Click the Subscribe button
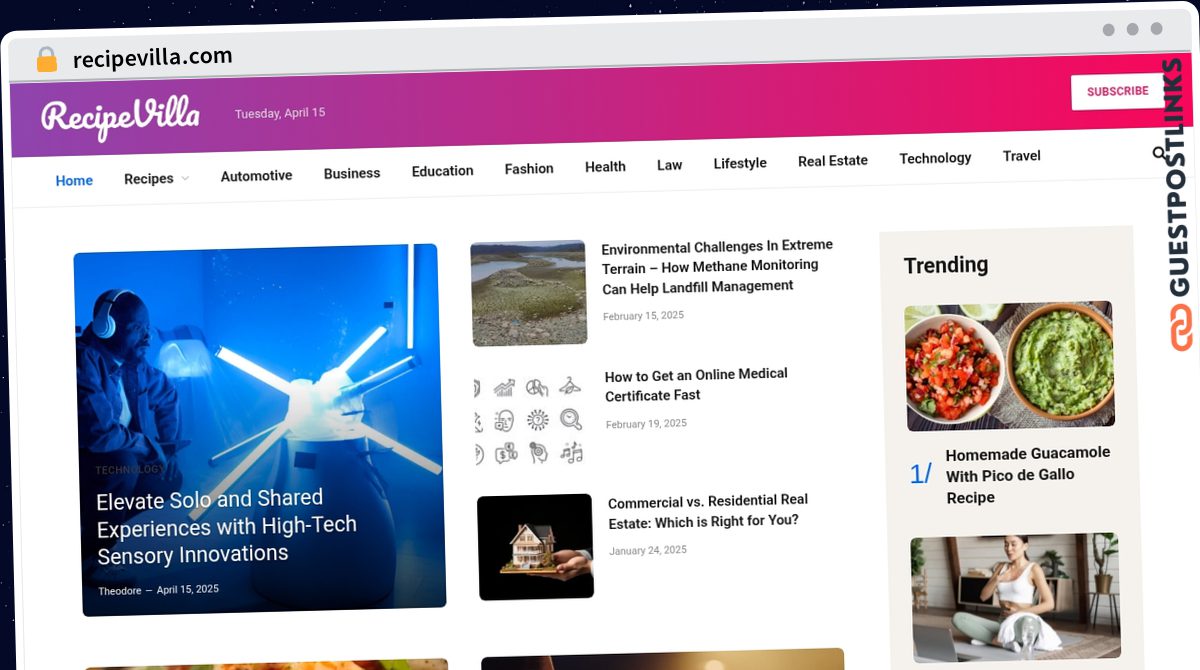Viewport: 1200px width, 670px height. tap(1118, 91)
